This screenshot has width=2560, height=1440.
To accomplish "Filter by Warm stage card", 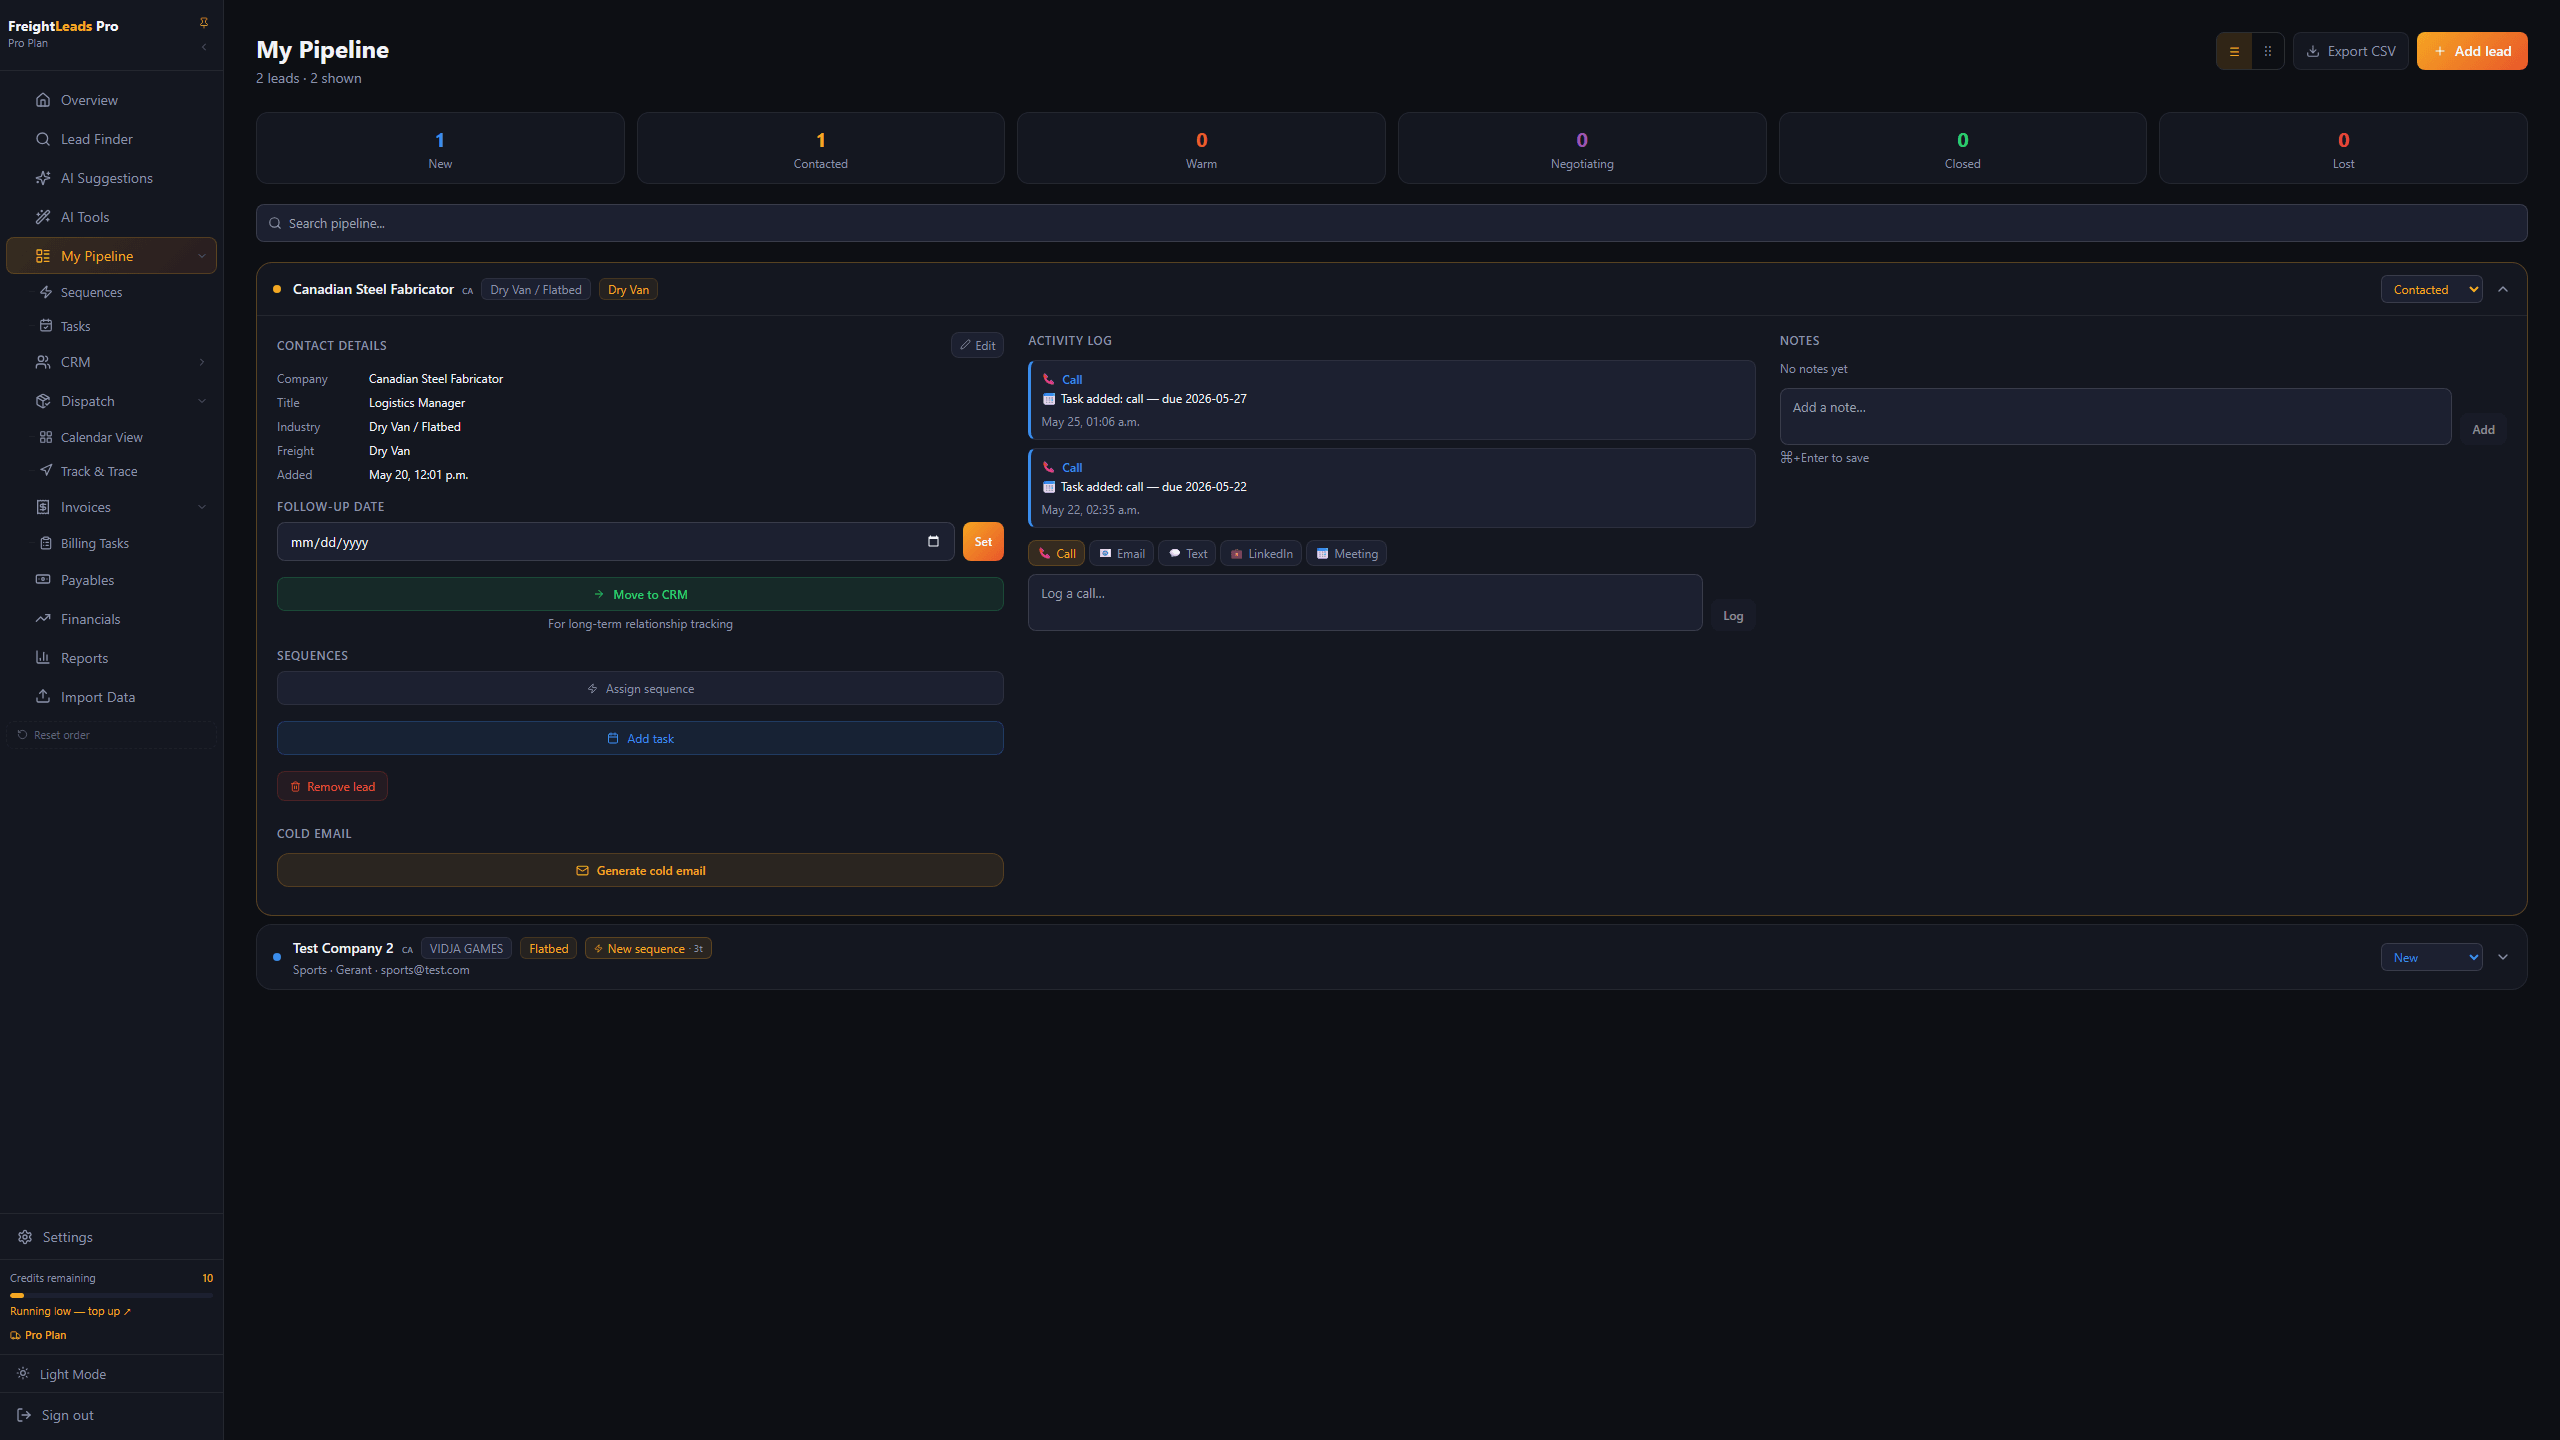I will (1201, 148).
